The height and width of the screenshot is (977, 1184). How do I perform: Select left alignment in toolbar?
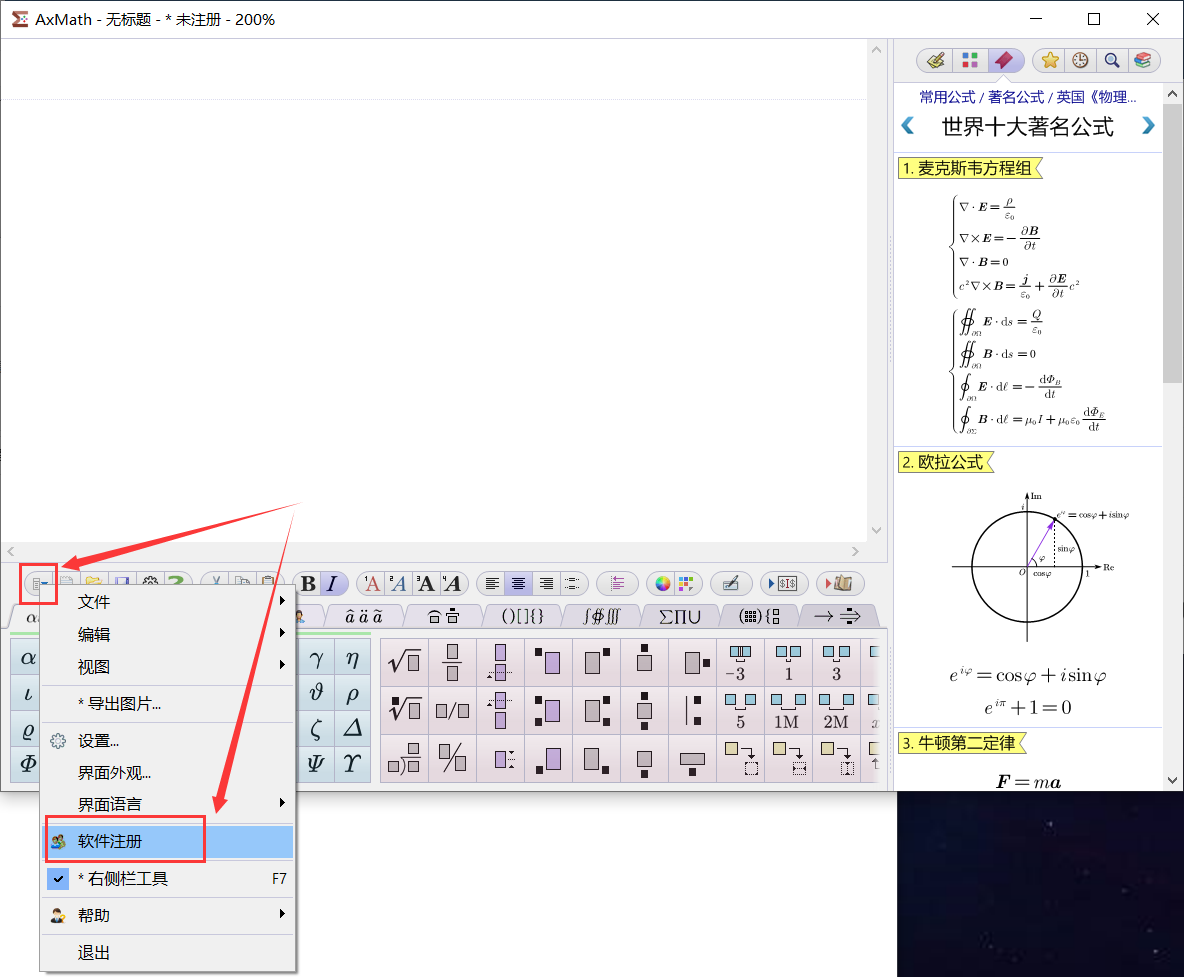point(491,584)
